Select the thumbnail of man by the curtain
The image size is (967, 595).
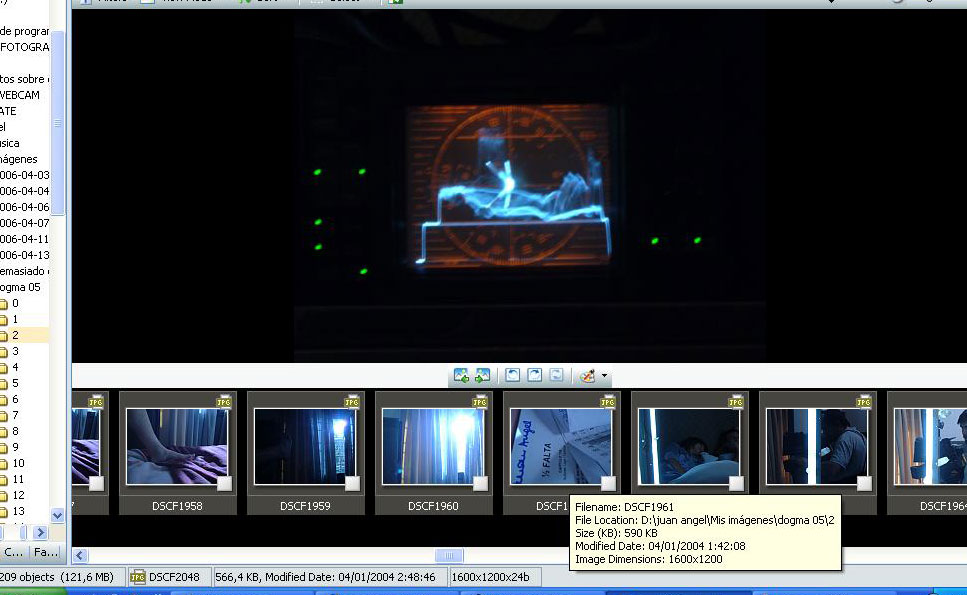point(817,446)
